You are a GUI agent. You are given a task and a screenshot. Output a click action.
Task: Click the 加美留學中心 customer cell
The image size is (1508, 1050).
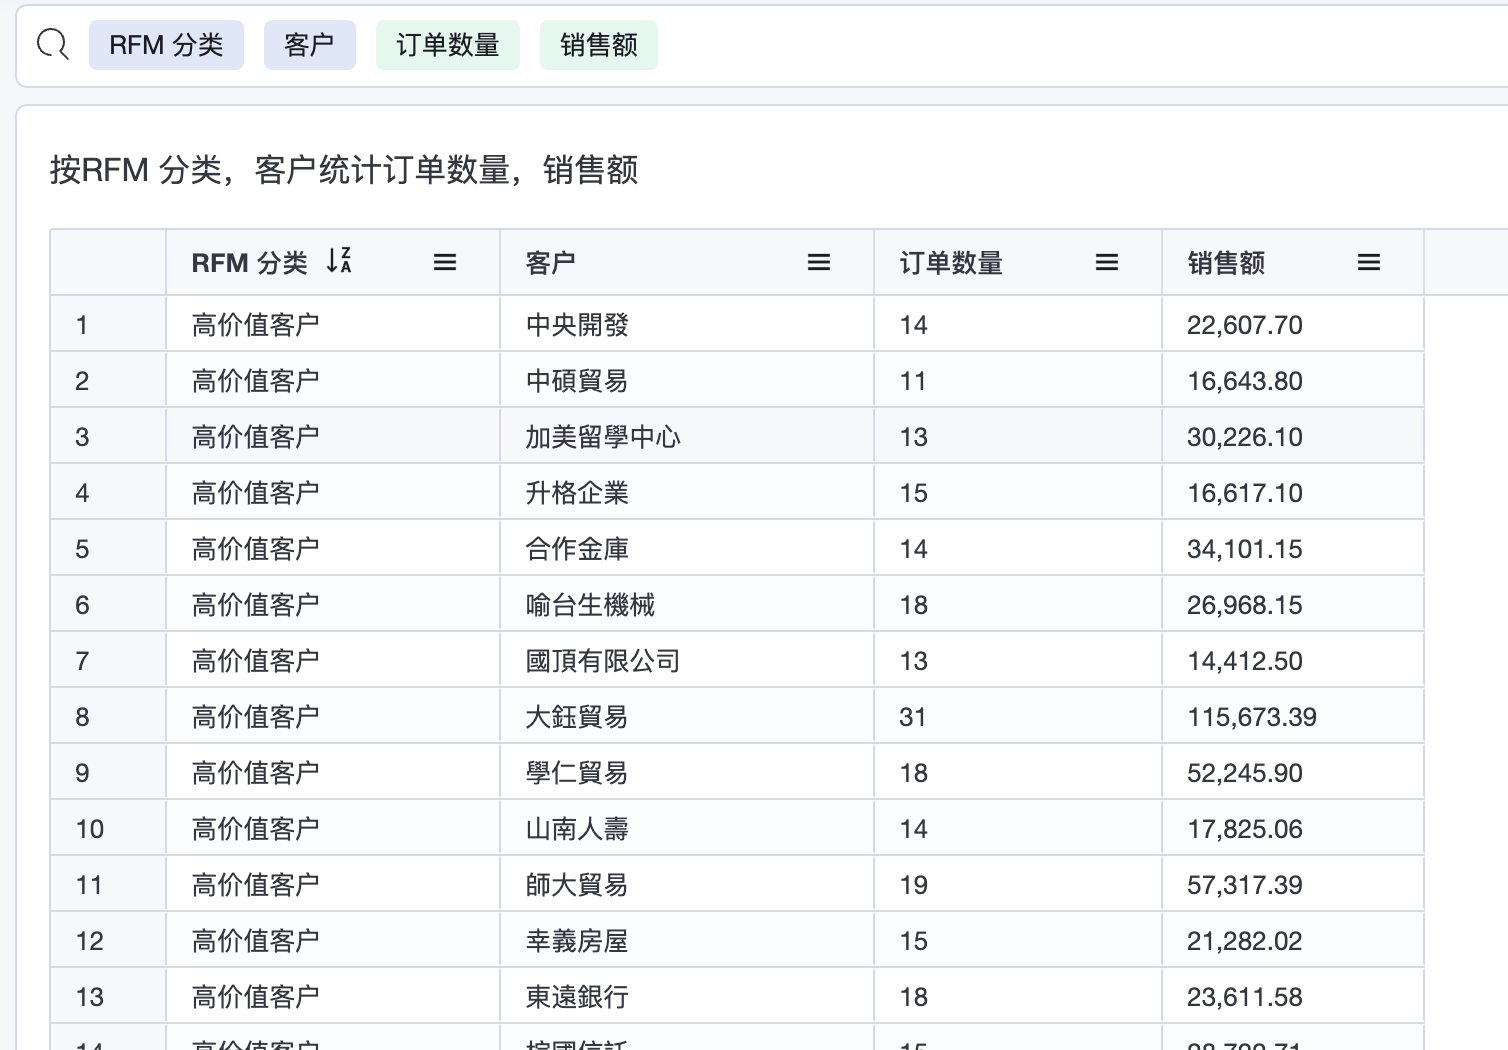point(603,437)
